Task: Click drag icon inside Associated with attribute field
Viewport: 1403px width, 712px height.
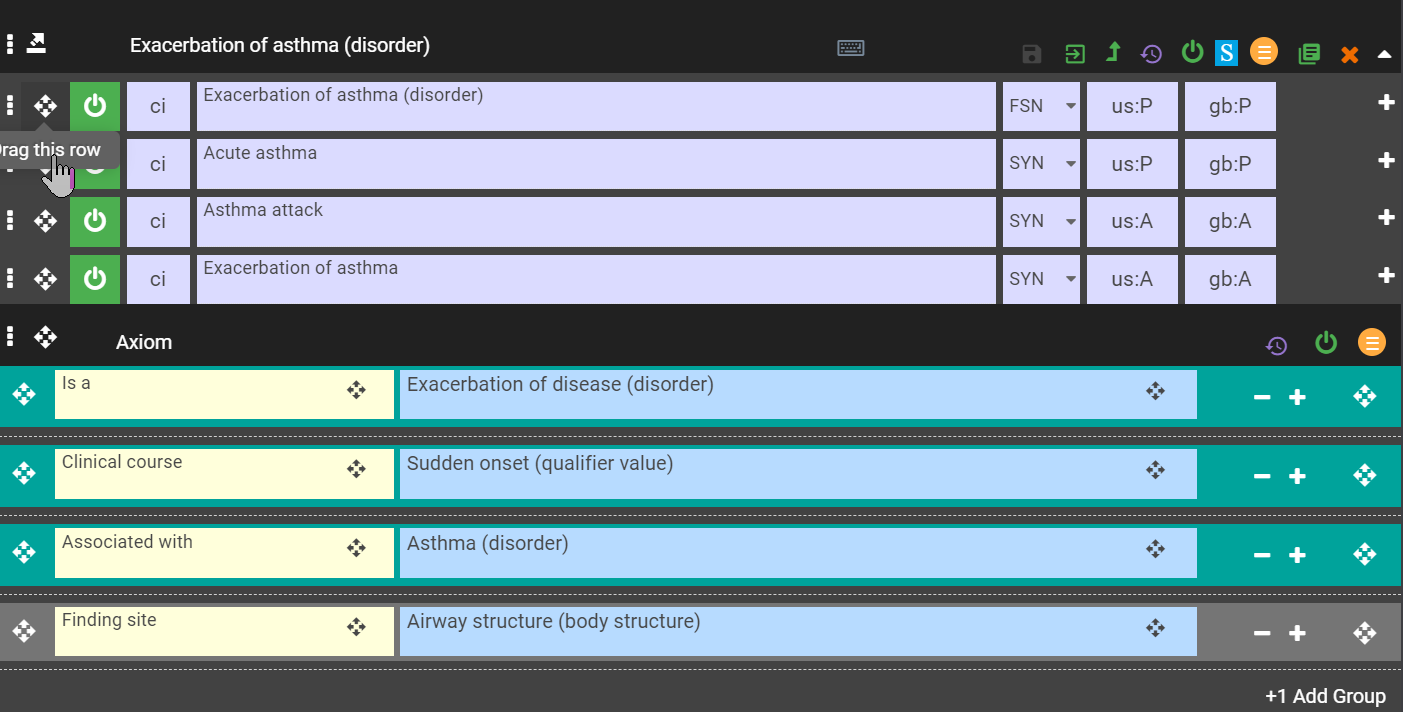Action: click(356, 548)
